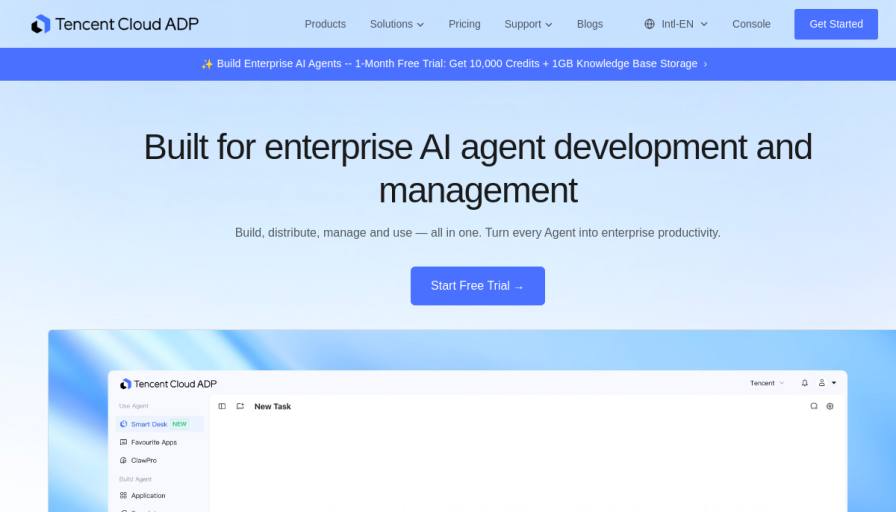Screen dimensions: 896x512
Task: Click the New Task title text
Action: [x=273, y=406]
